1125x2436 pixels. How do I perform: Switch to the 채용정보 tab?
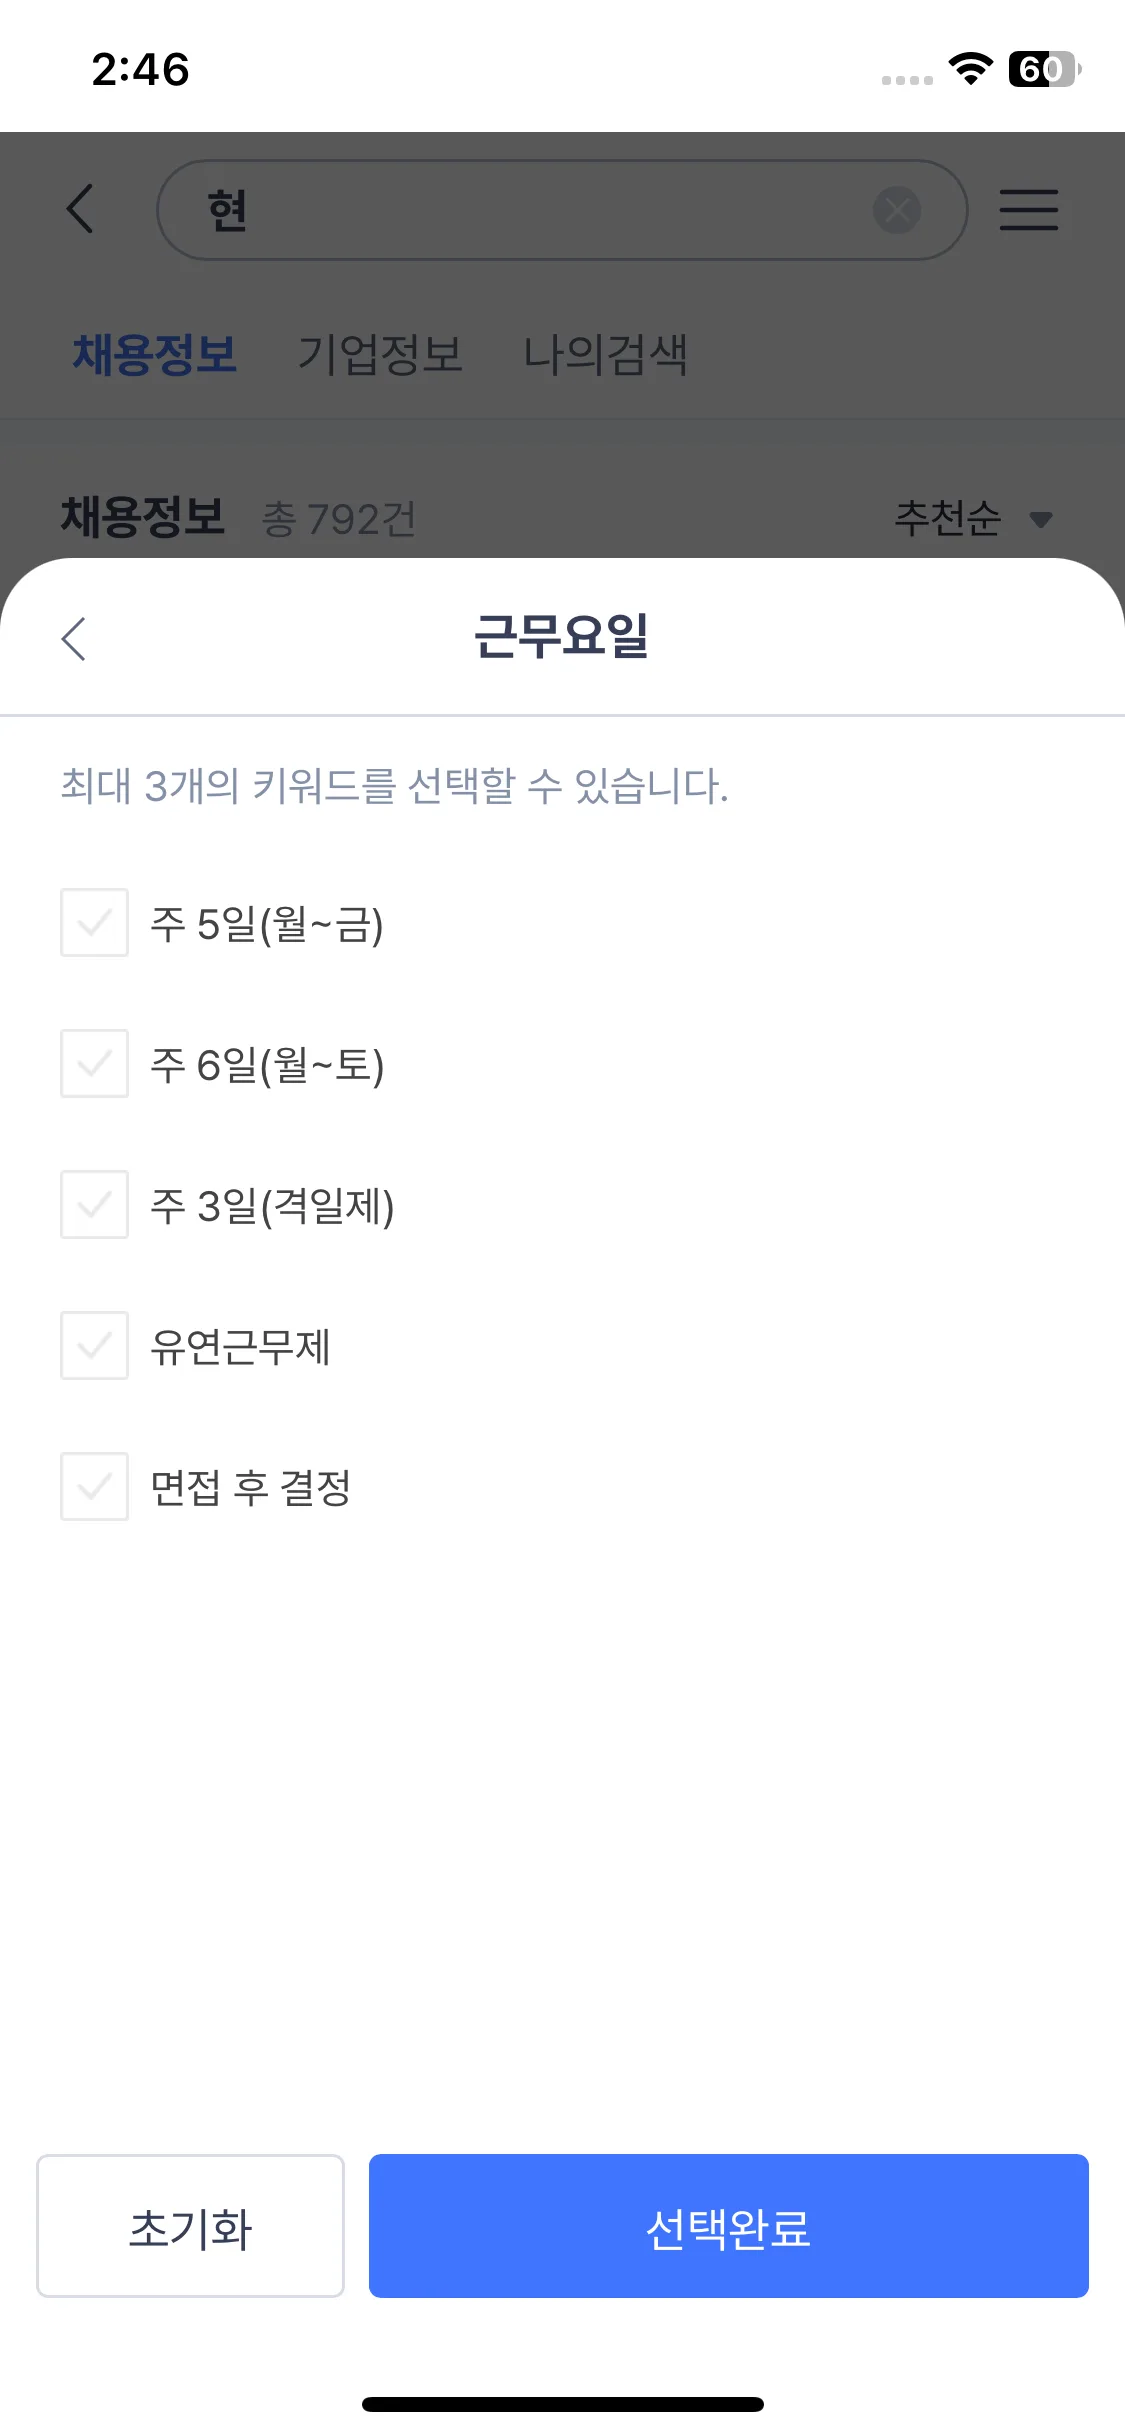155,355
